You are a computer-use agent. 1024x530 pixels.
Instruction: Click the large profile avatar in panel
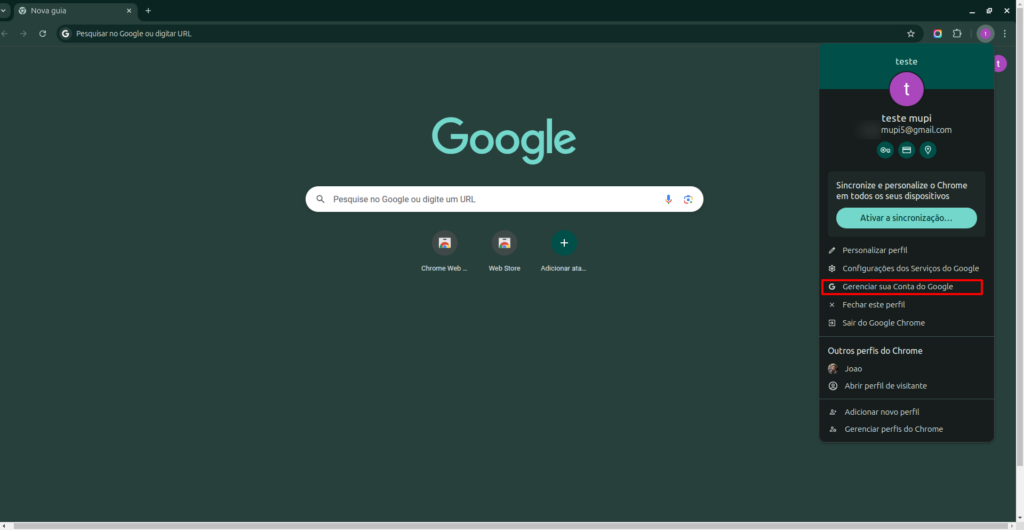point(906,89)
